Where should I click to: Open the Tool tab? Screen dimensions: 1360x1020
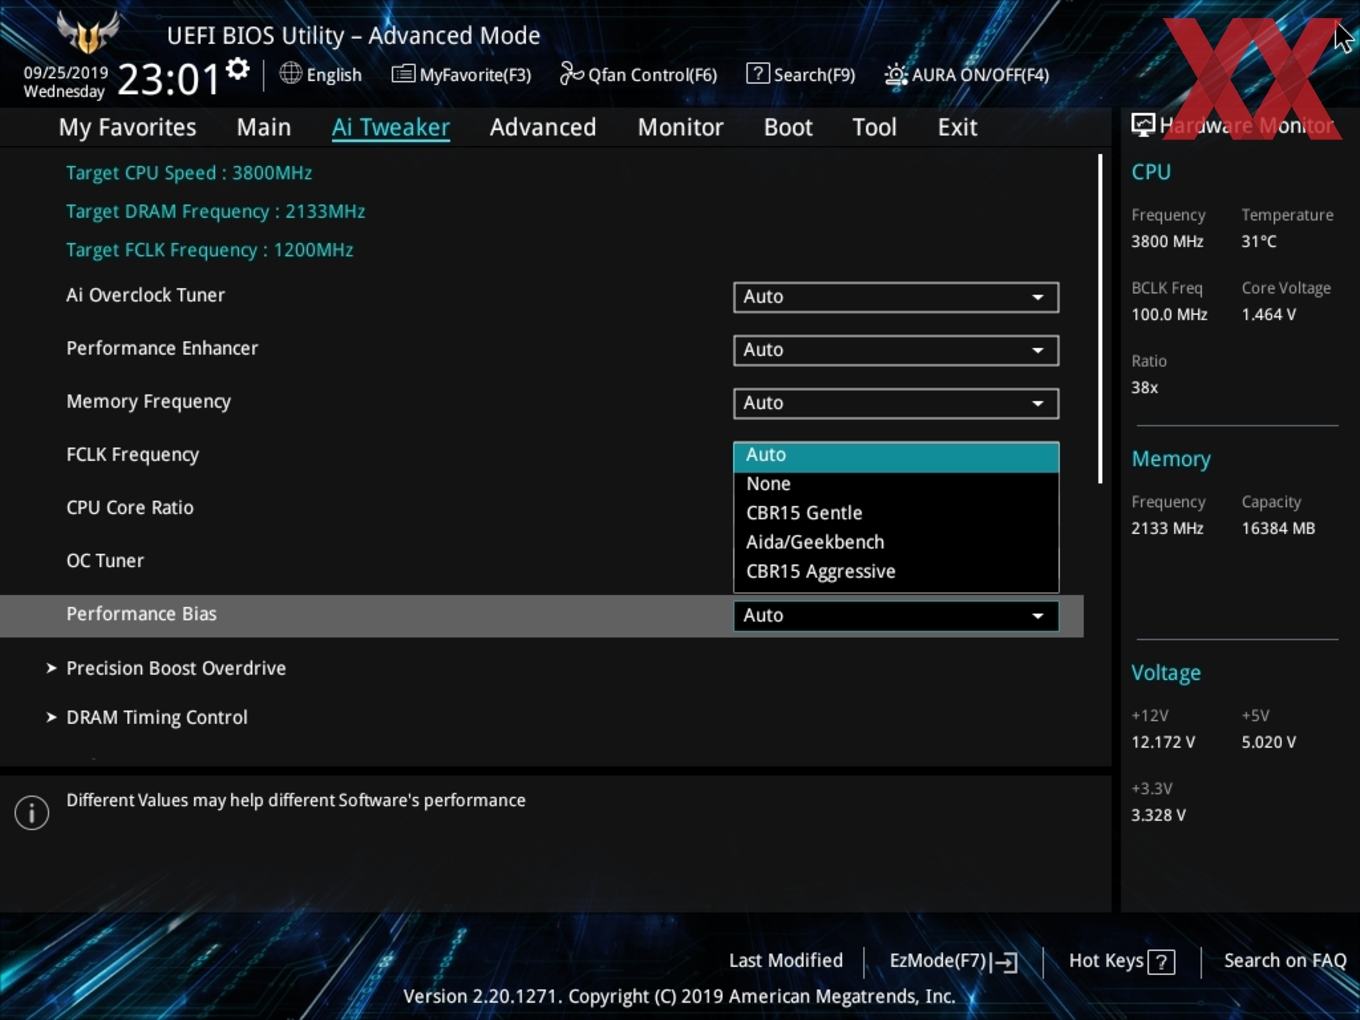click(x=874, y=127)
